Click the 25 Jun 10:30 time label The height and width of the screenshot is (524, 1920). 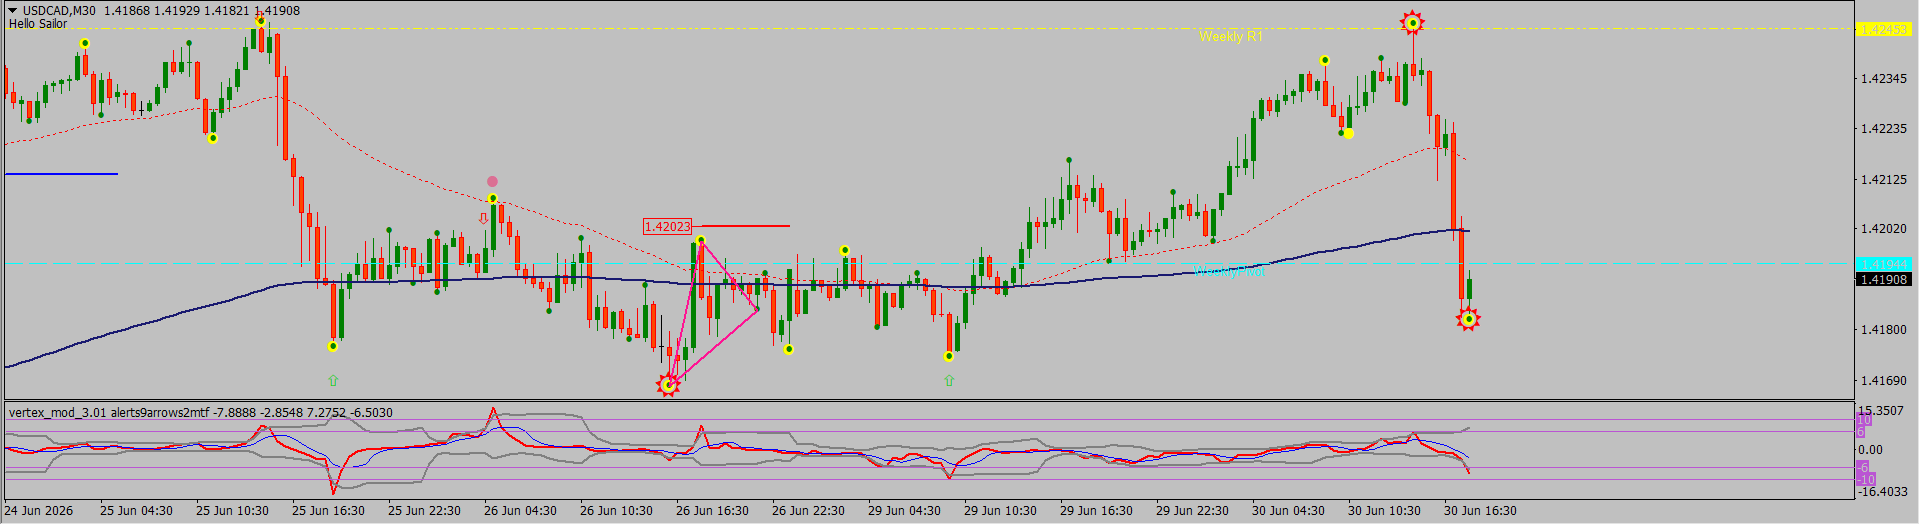click(x=232, y=511)
